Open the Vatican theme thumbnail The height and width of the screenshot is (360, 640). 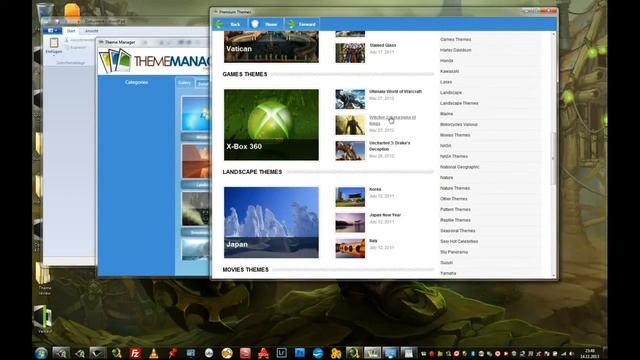pos(271,47)
